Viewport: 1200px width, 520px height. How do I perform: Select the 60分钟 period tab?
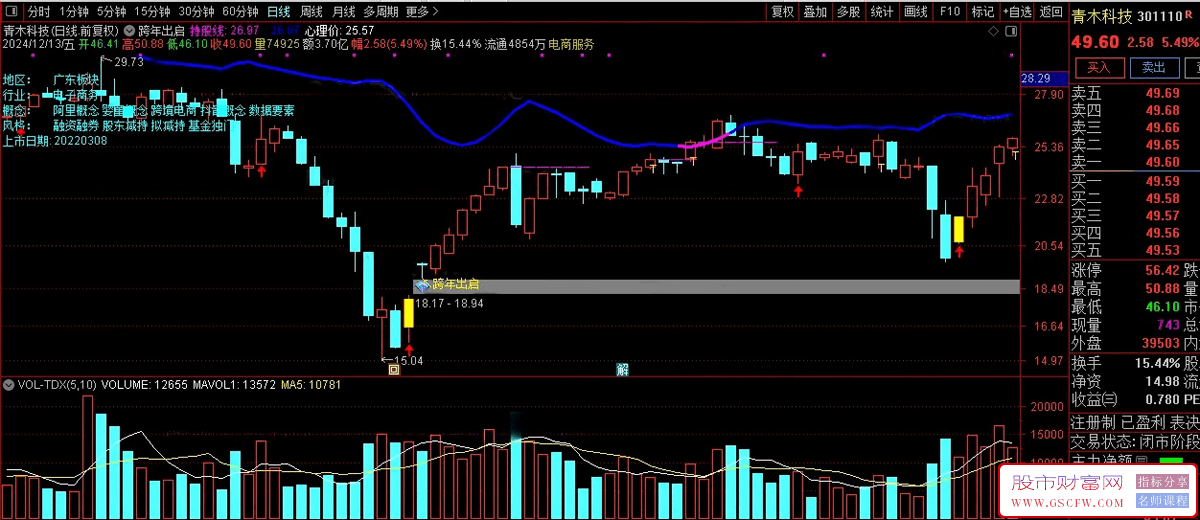pyautogui.click(x=240, y=12)
